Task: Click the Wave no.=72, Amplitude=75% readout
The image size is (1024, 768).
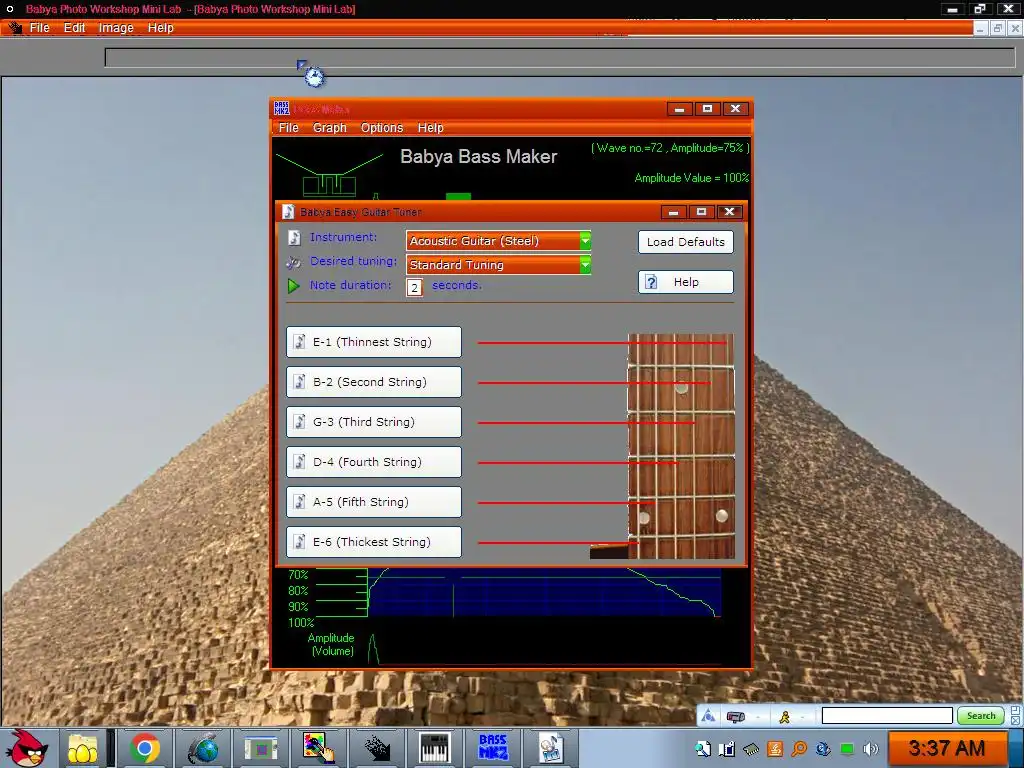Action: tap(670, 148)
